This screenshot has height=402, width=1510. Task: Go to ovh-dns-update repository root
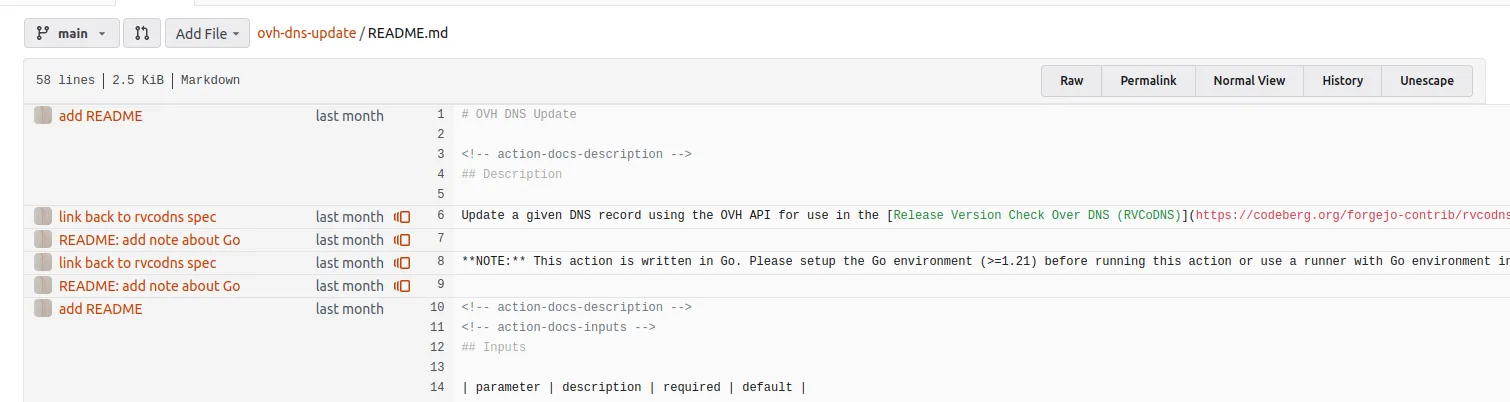pyautogui.click(x=306, y=33)
